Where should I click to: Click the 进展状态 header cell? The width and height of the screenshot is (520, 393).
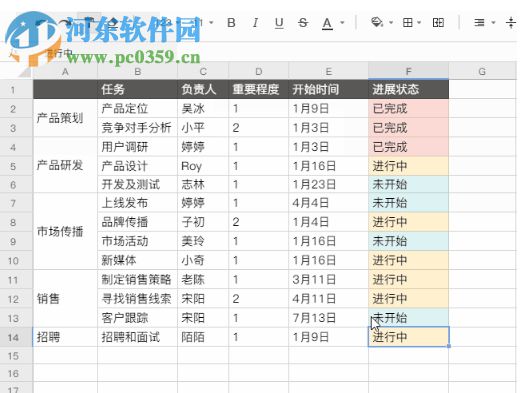409,89
